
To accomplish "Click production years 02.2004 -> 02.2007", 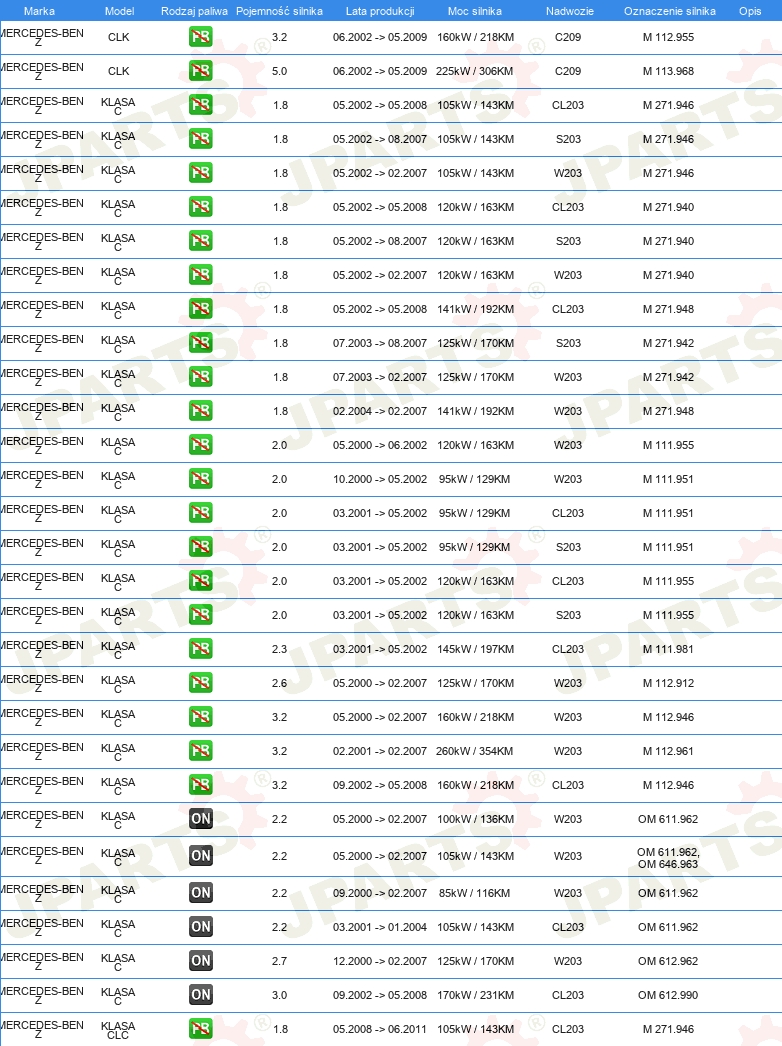I will pyautogui.click(x=380, y=412).
